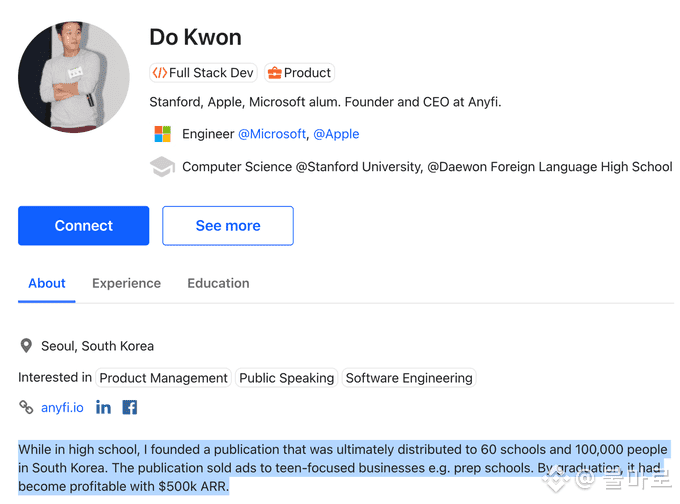
Task: Open the Education tab
Action: tap(218, 283)
